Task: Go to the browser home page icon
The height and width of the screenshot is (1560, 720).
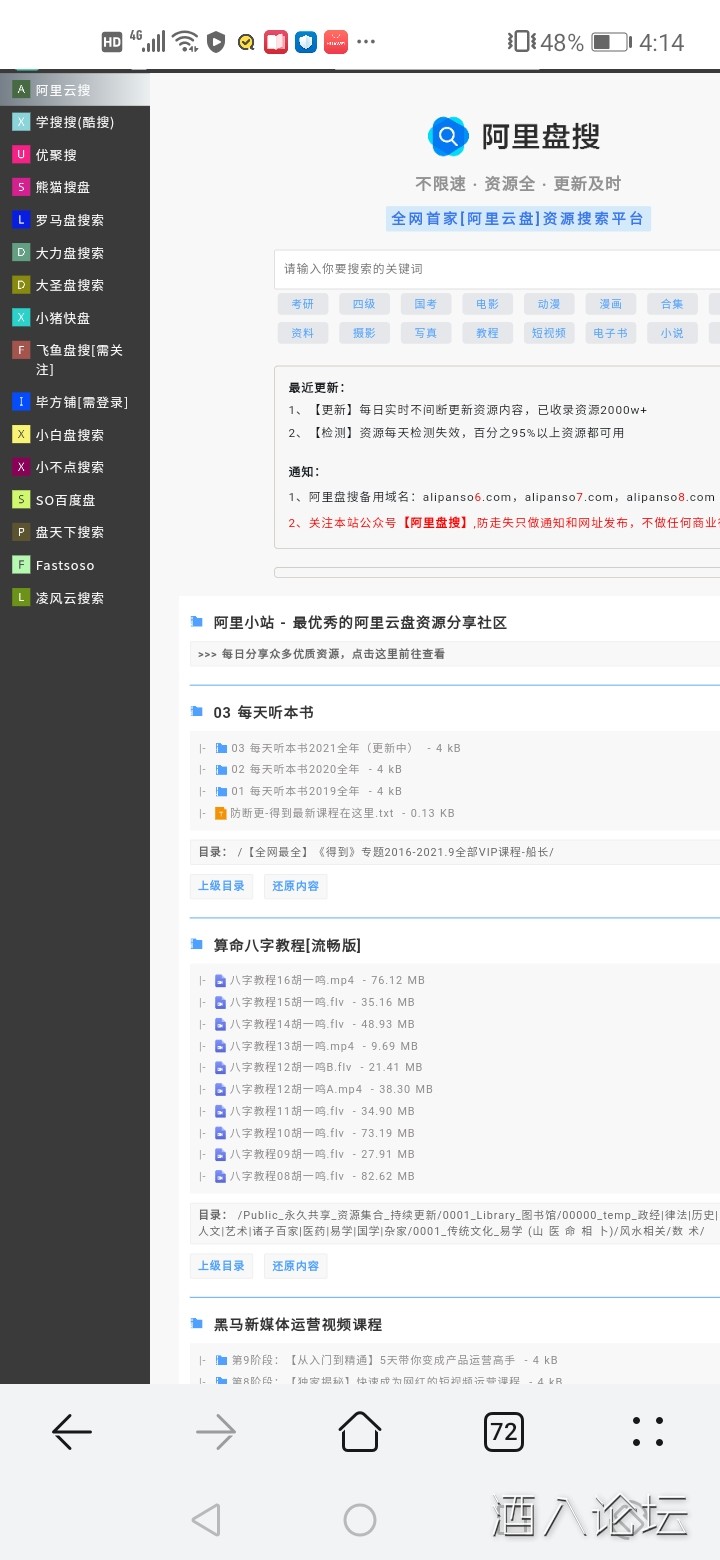Action: click(360, 1431)
